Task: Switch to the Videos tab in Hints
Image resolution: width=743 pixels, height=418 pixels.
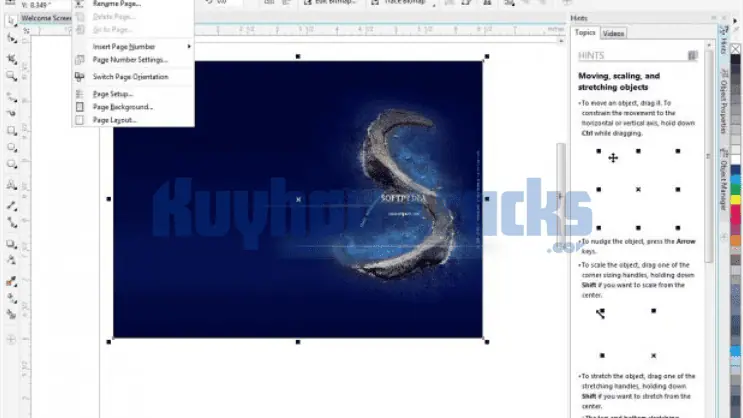Action: point(614,33)
